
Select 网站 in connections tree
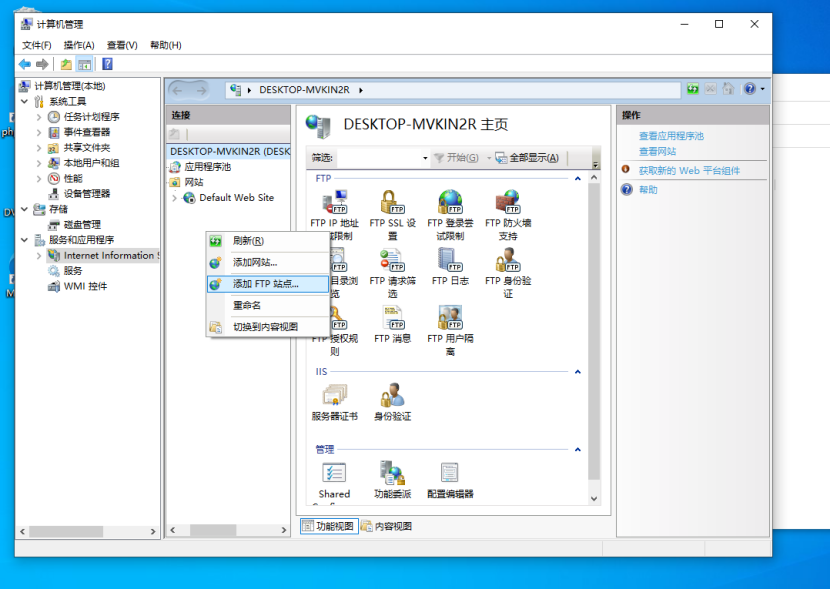coord(193,182)
